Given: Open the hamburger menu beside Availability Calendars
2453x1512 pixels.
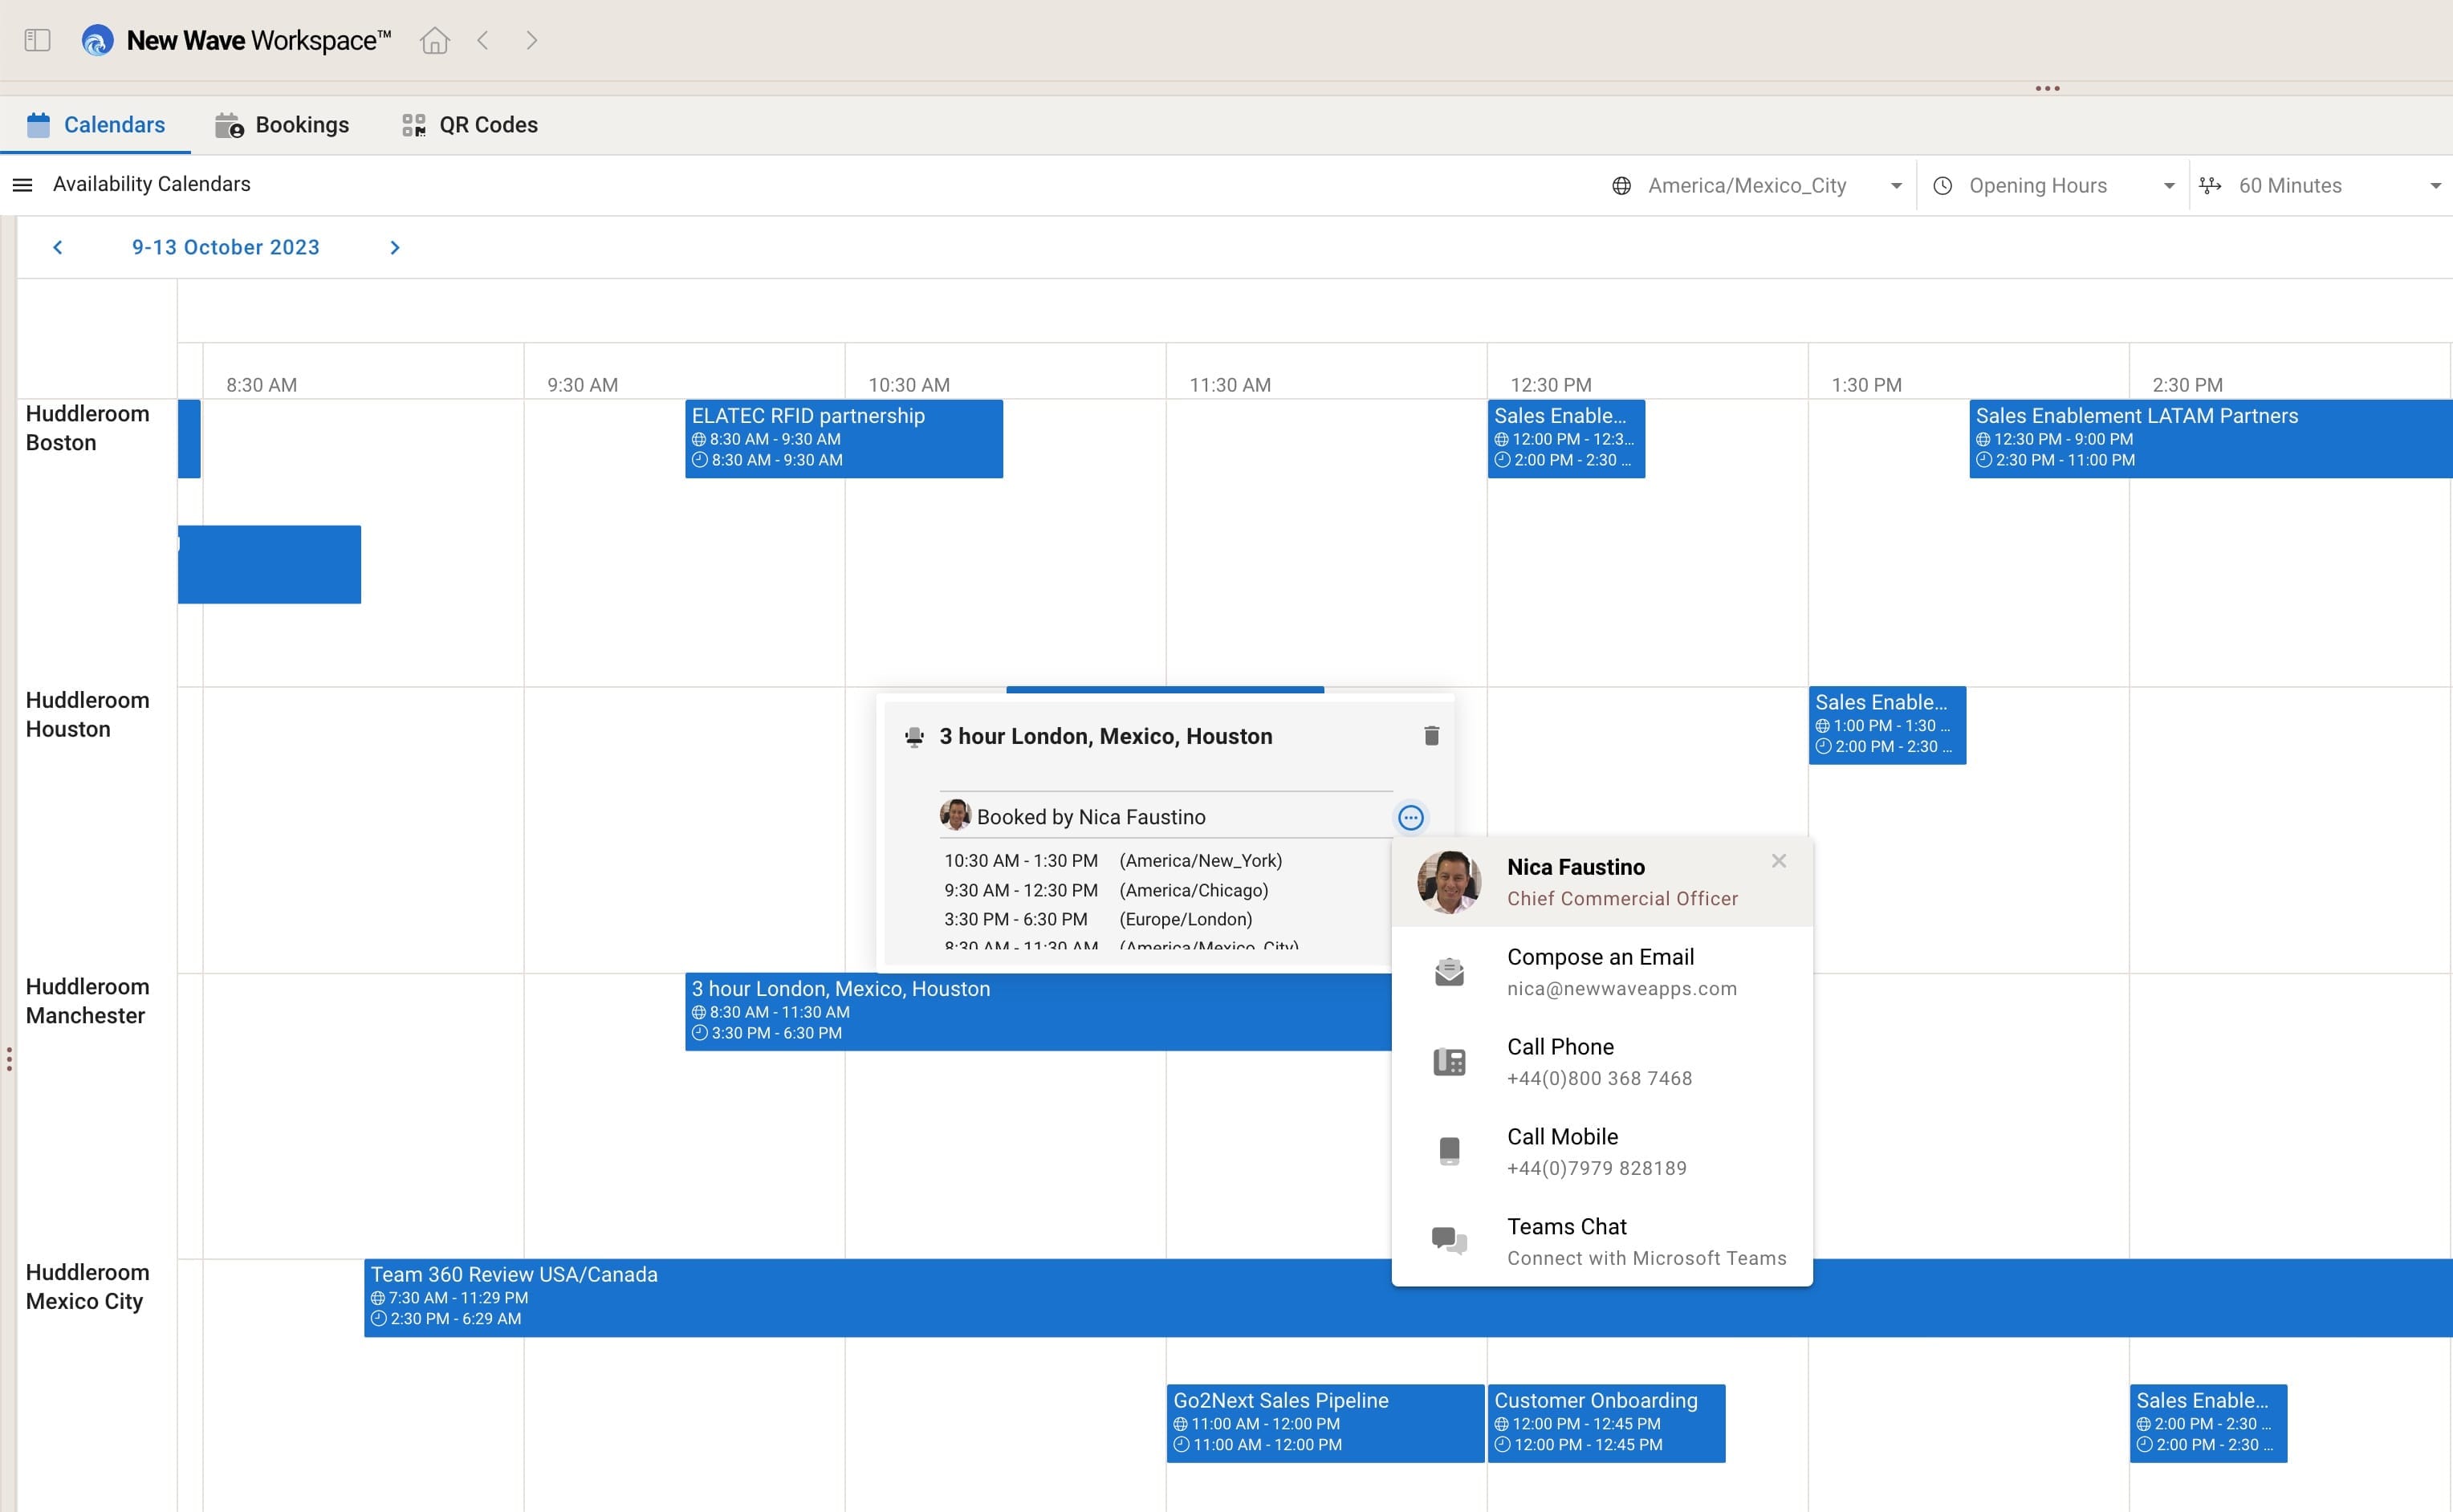Looking at the screenshot, I should coord(22,184).
